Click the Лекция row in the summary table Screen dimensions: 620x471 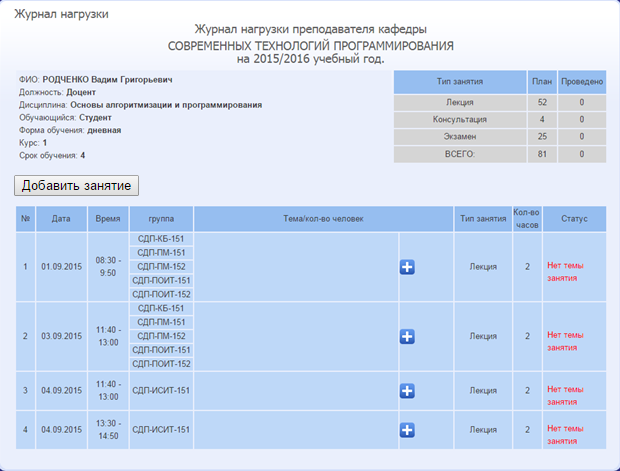500,102
